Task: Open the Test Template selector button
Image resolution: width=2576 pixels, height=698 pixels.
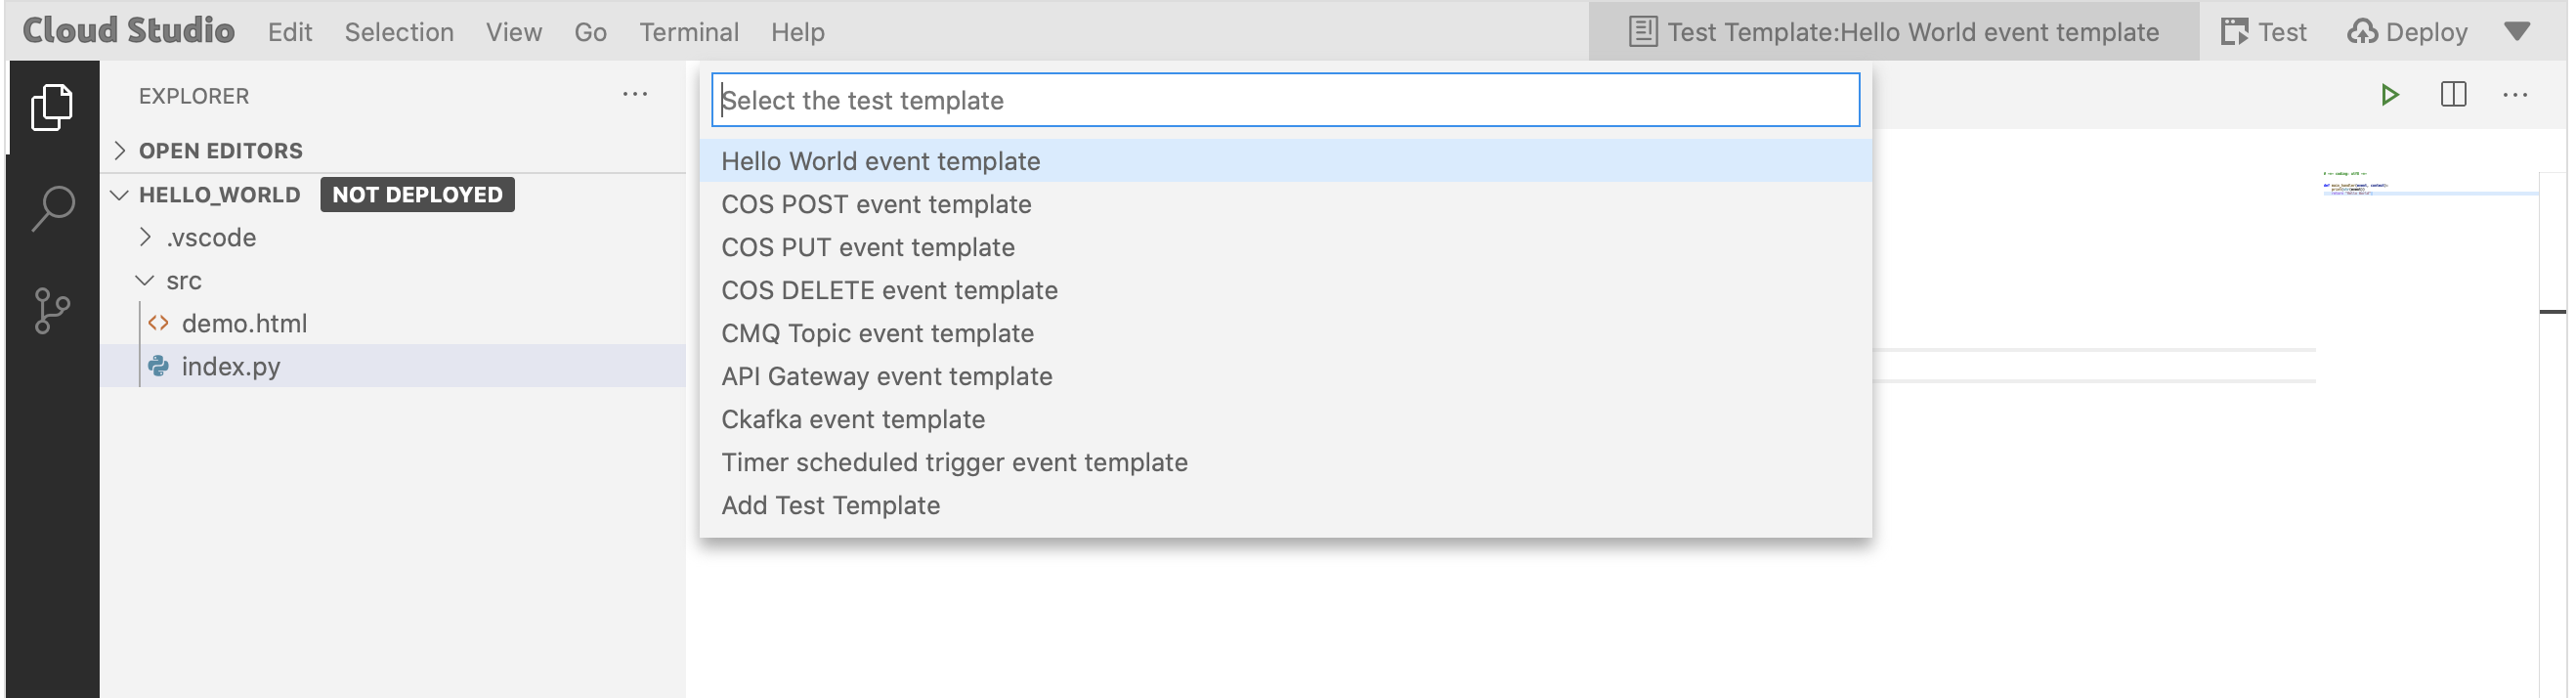Action: coord(1893,32)
